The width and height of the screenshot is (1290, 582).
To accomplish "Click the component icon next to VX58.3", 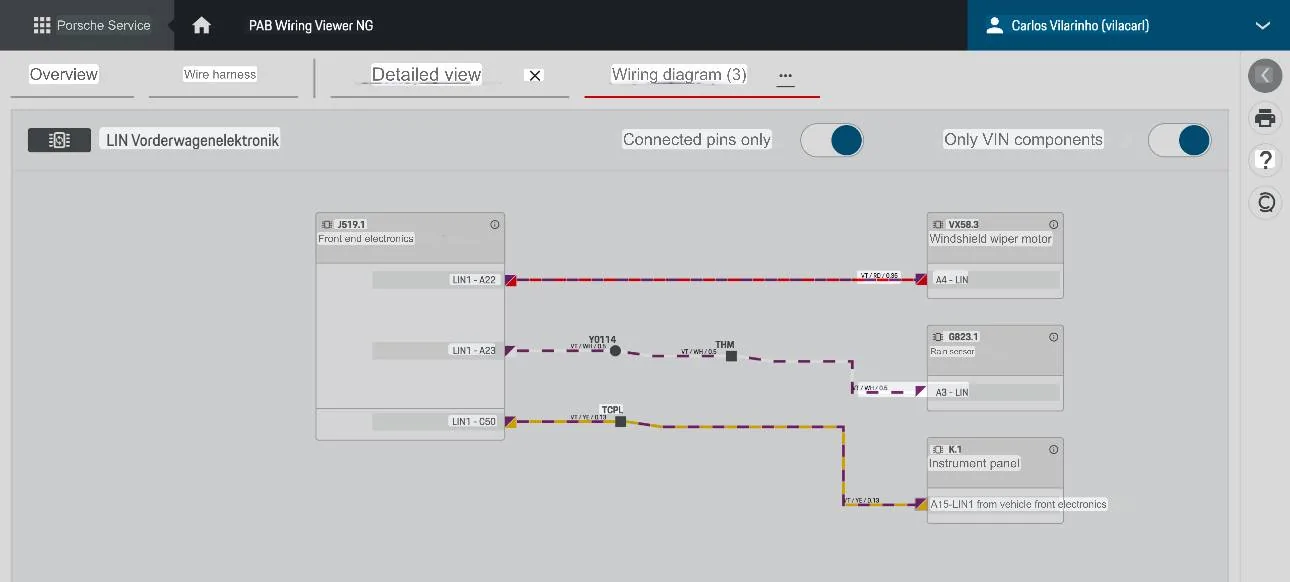I will [x=938, y=225].
